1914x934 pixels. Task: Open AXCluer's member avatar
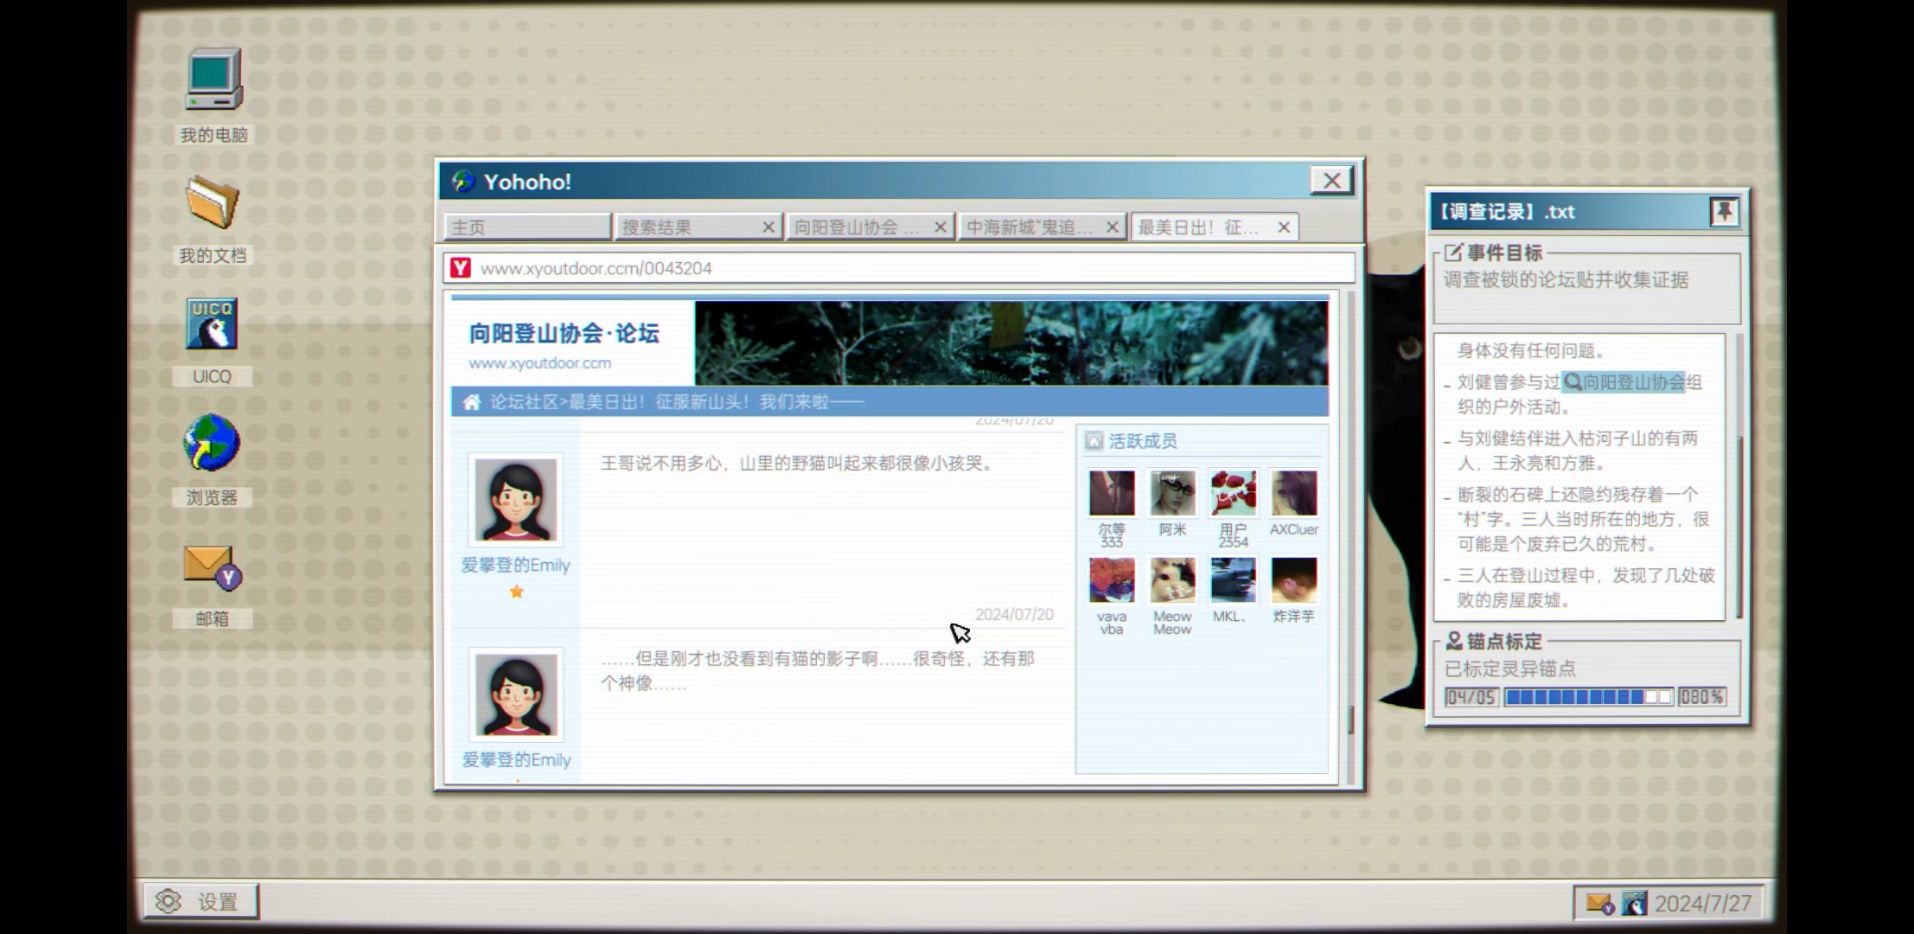click(x=1294, y=494)
